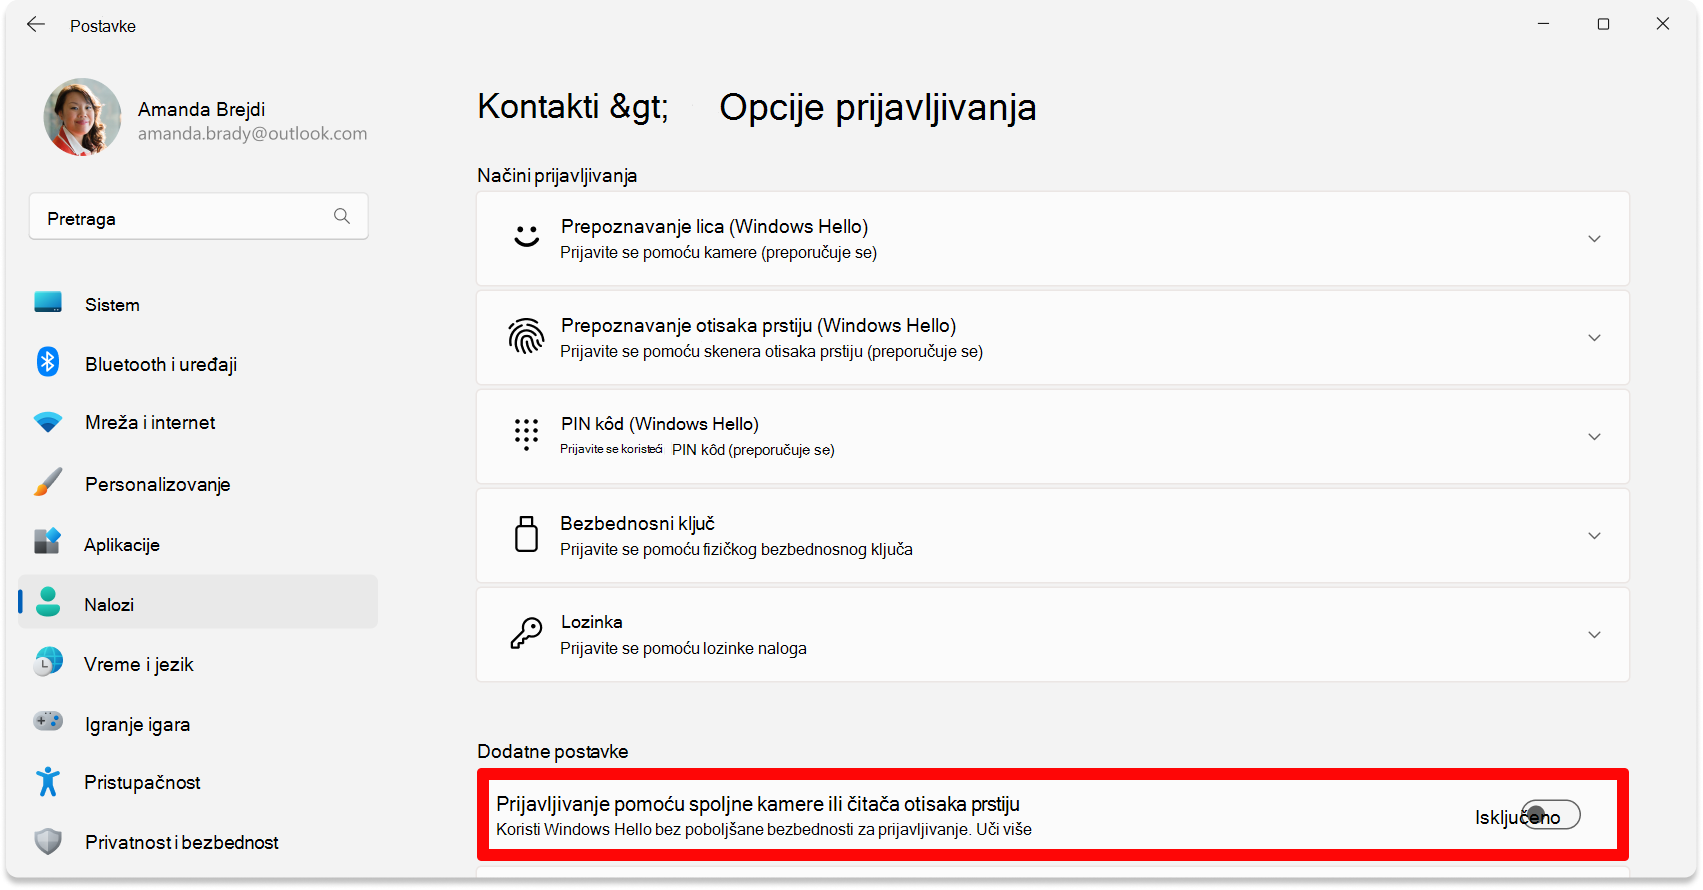Open Bluetooth i uređaji category
The image size is (1703, 890).
[198, 364]
